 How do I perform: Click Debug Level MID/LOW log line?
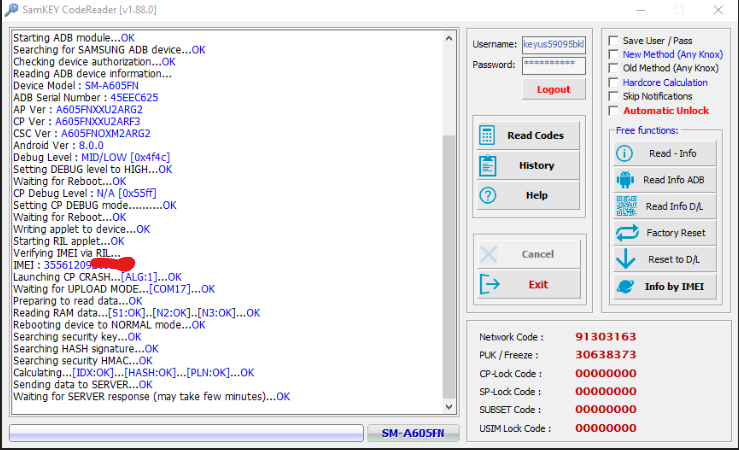91,157
